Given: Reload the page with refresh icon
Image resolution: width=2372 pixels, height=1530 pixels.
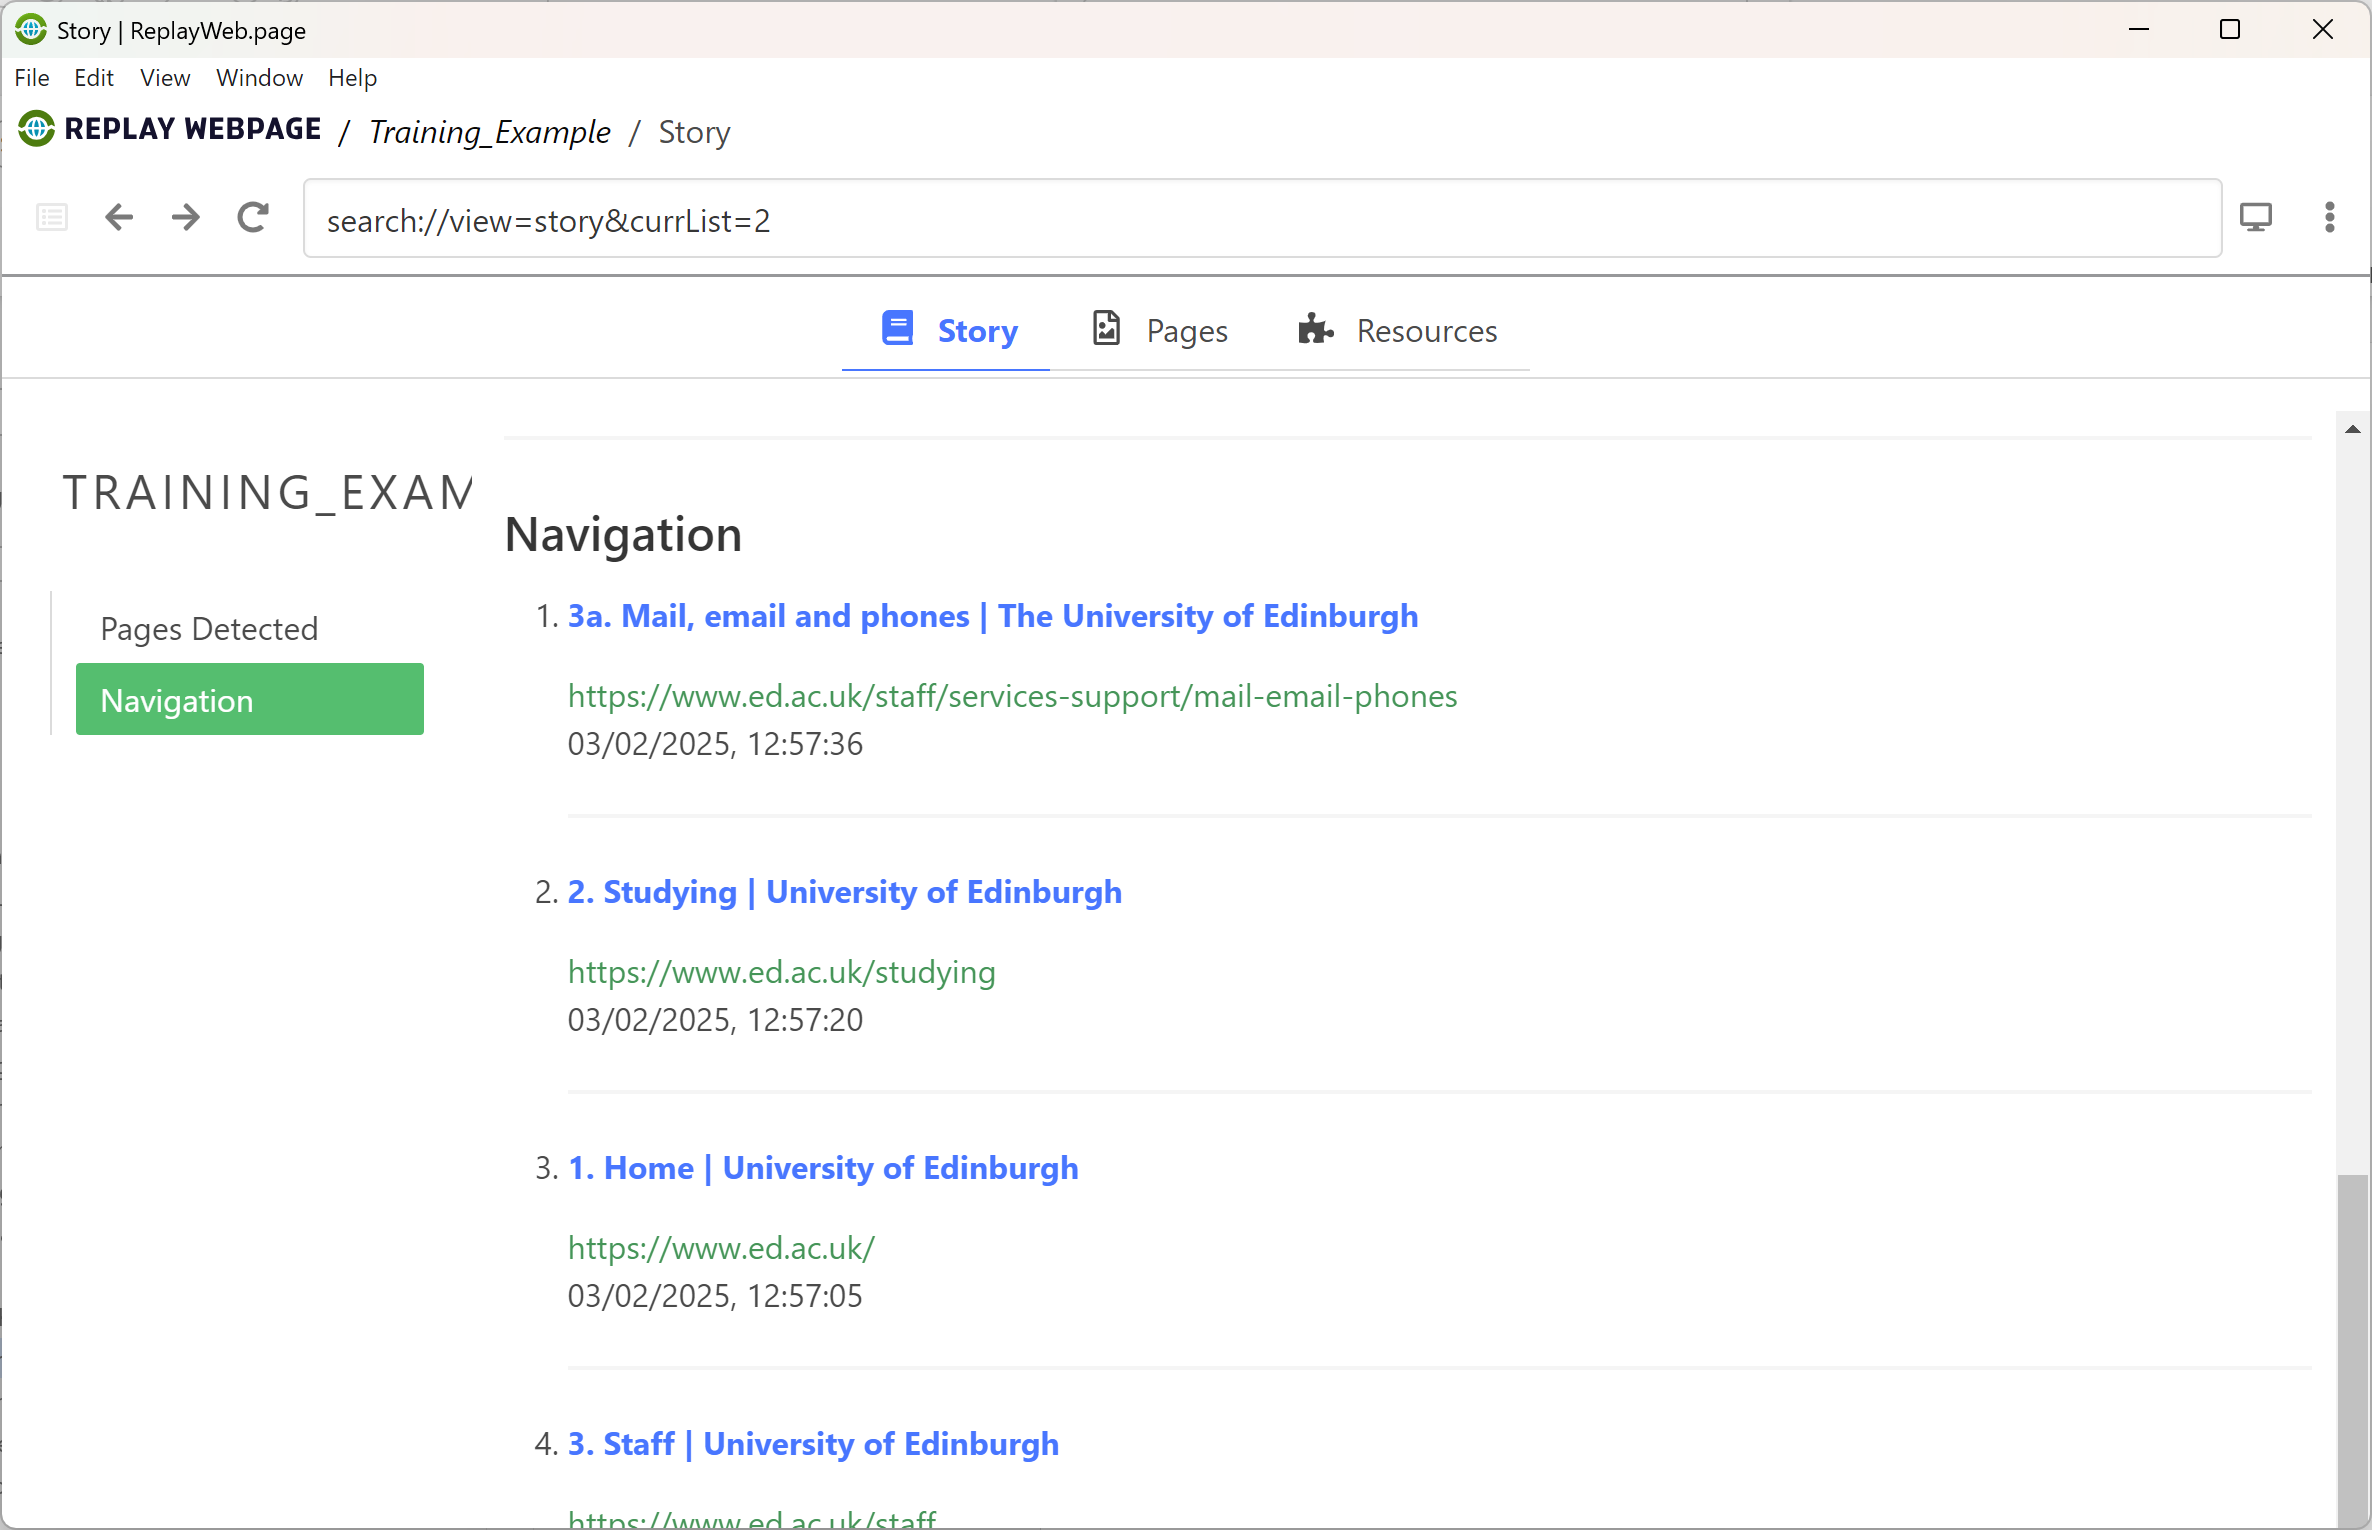Looking at the screenshot, I should [x=253, y=218].
